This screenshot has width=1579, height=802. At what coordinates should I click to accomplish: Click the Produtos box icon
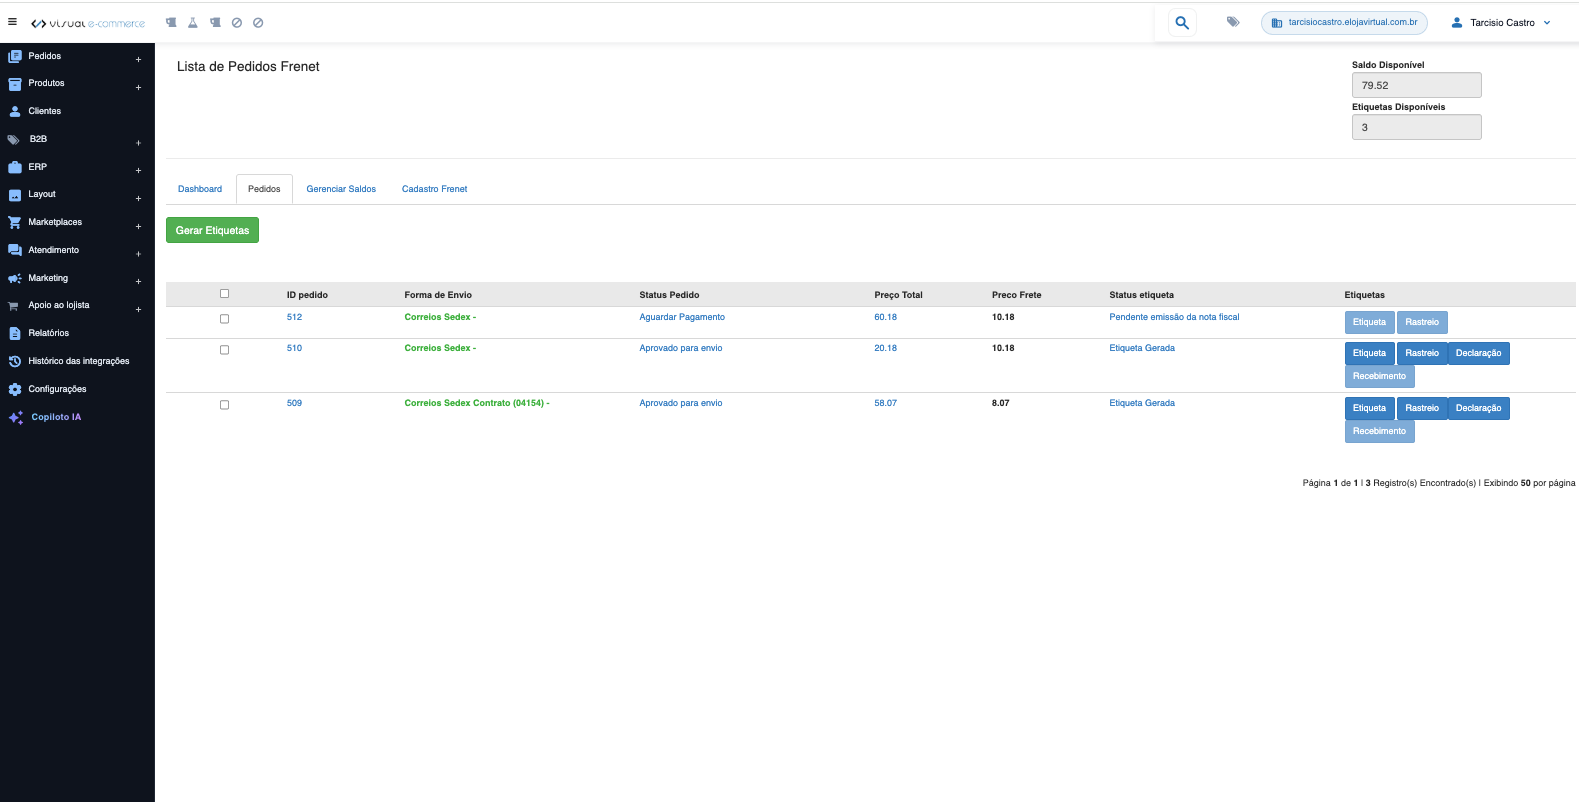point(15,84)
